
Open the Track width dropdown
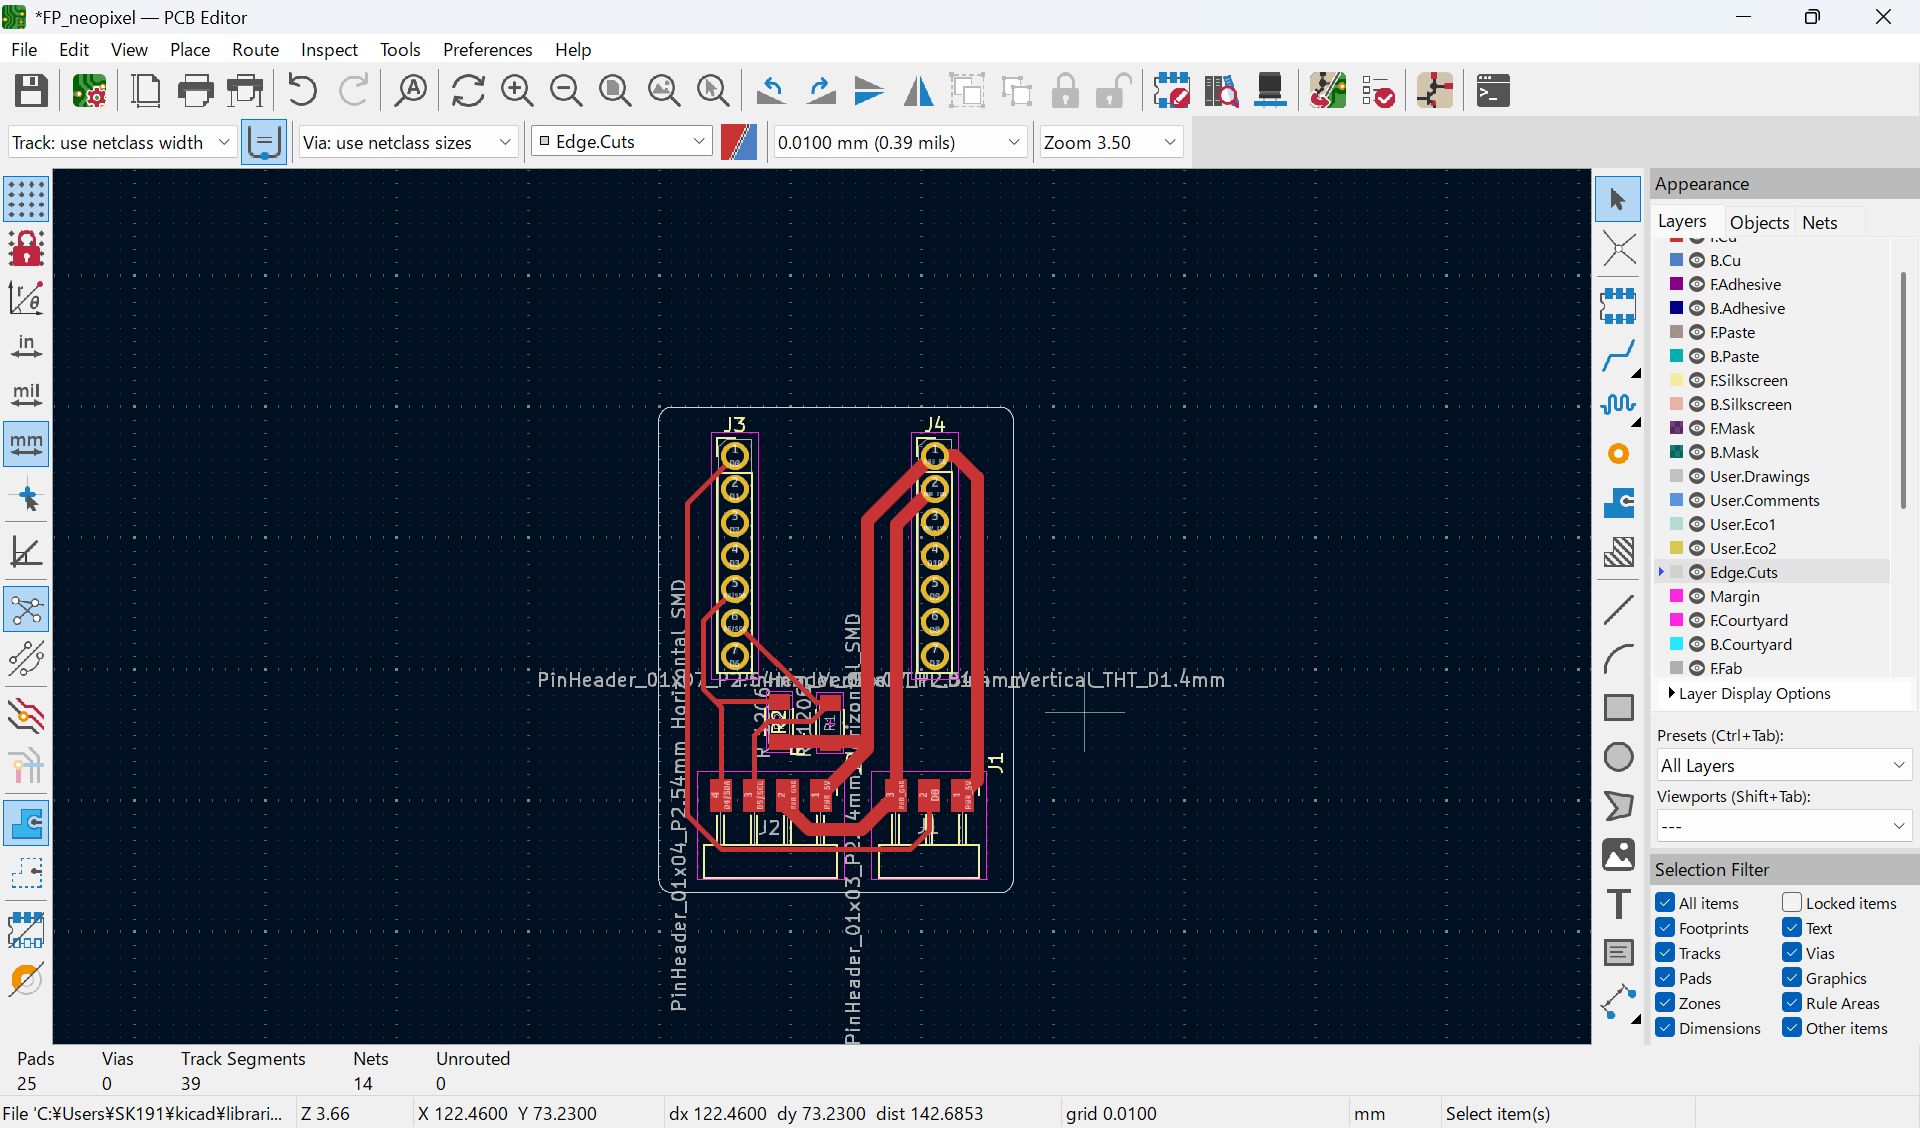coord(122,142)
